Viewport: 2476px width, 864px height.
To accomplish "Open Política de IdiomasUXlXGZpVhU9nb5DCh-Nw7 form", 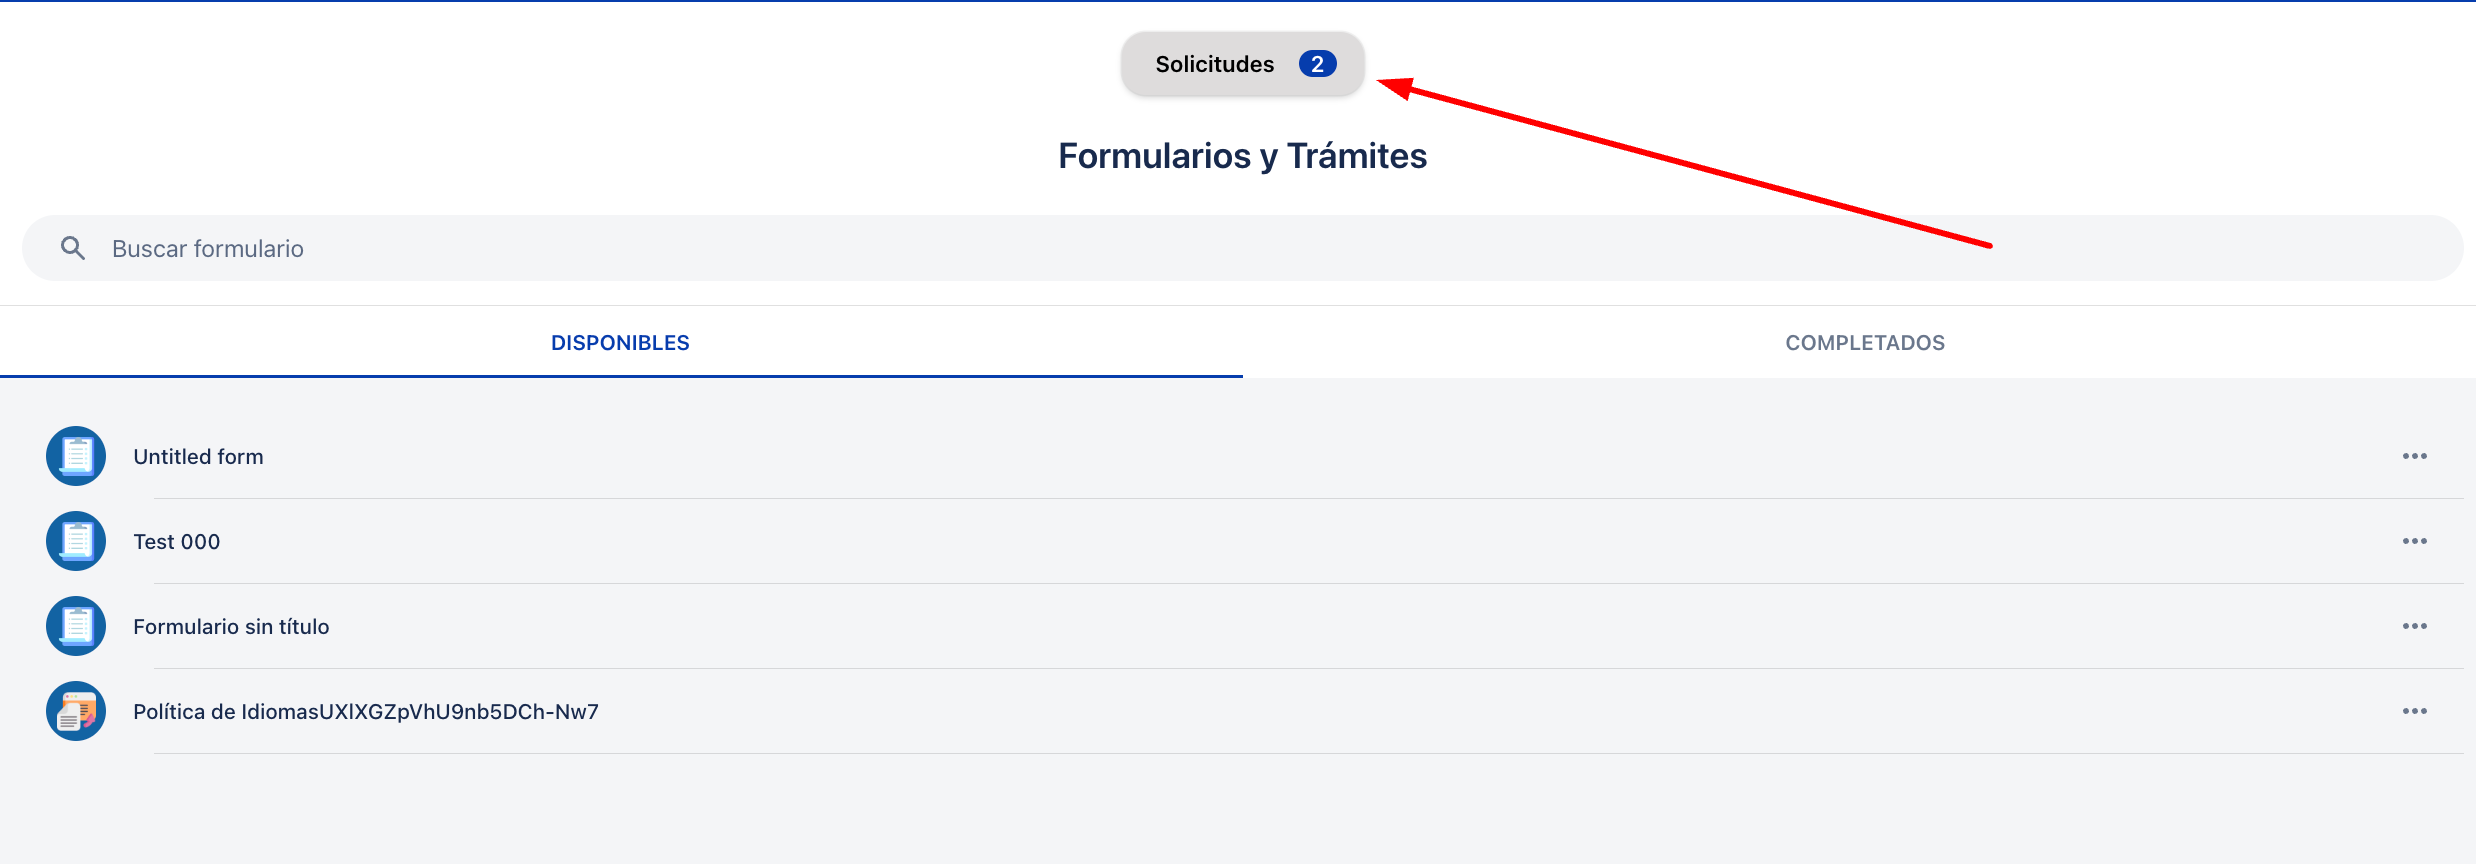I will coord(366,712).
